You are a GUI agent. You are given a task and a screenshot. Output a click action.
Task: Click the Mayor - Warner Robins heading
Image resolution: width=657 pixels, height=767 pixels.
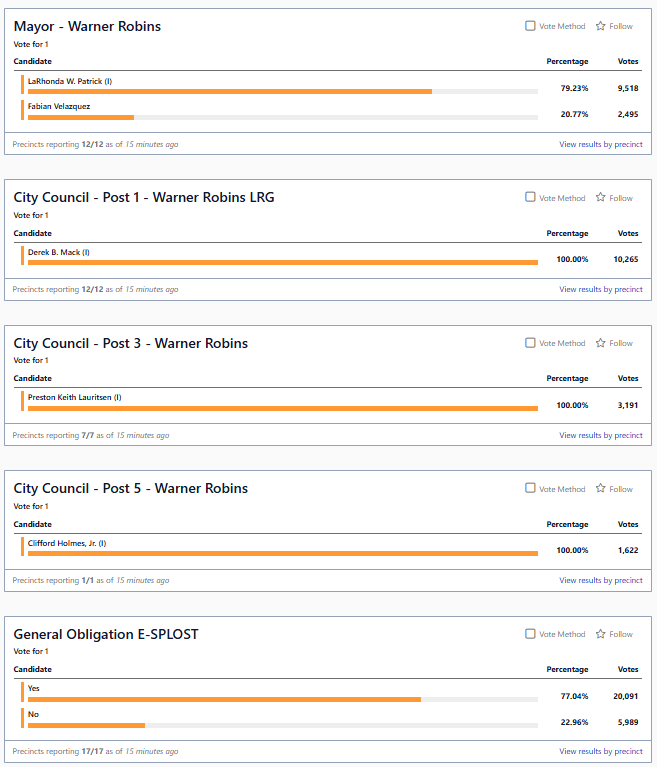(x=87, y=26)
